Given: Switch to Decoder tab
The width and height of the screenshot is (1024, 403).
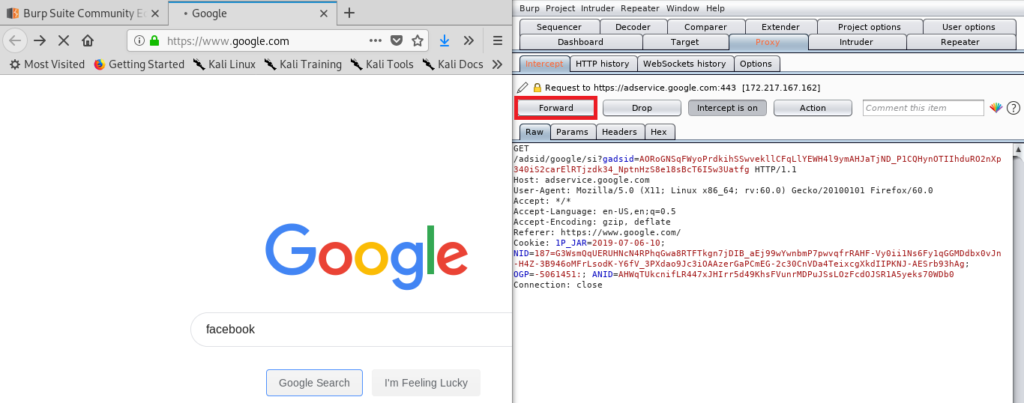Looking at the screenshot, I should (x=633, y=27).
